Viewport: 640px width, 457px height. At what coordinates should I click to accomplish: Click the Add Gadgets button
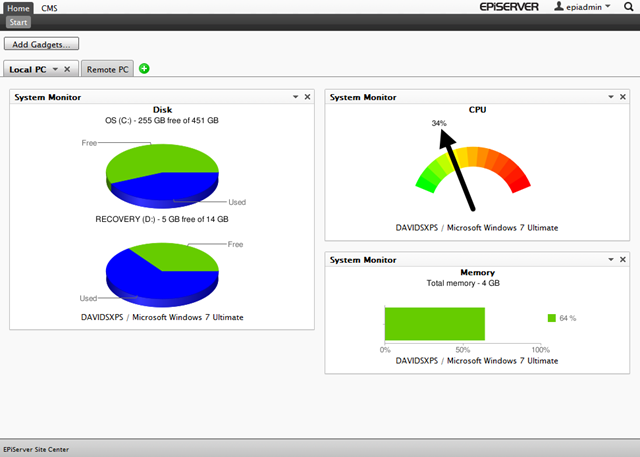(x=42, y=44)
